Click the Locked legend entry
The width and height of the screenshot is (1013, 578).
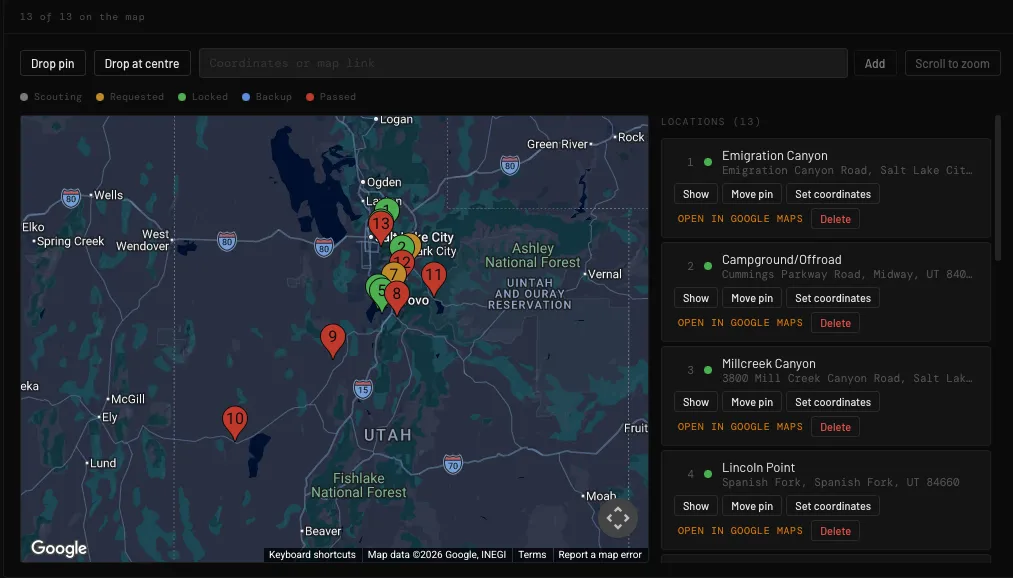click(203, 97)
